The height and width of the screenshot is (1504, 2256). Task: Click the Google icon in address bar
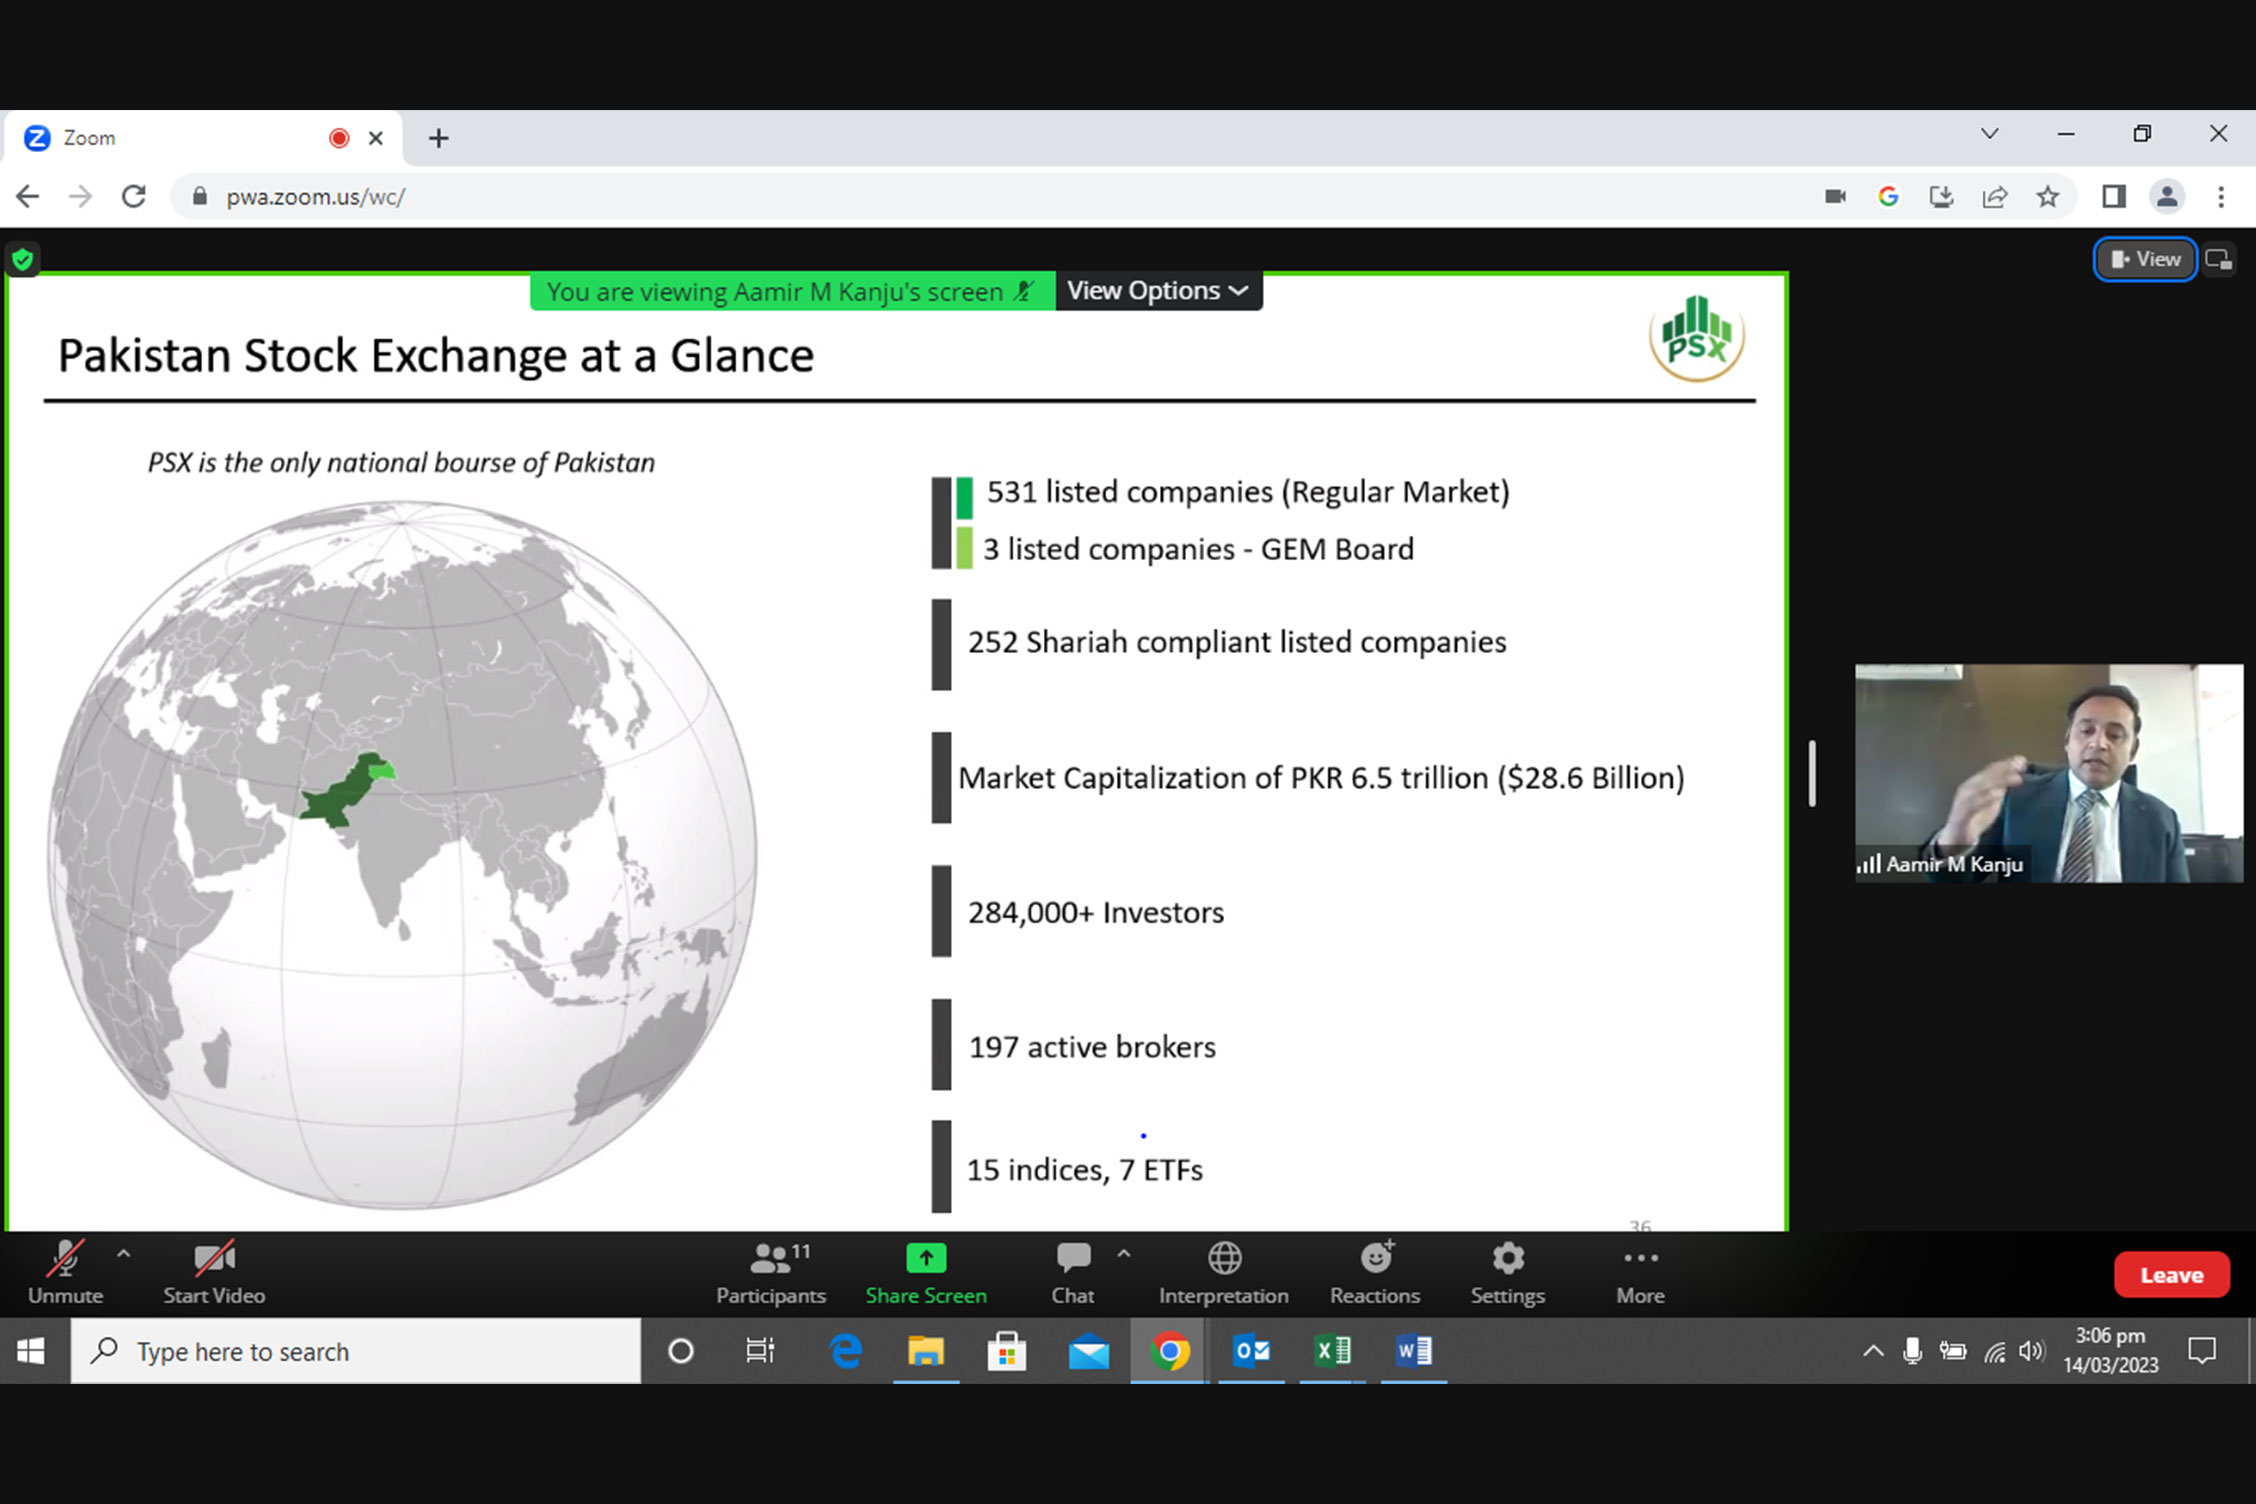click(1888, 197)
